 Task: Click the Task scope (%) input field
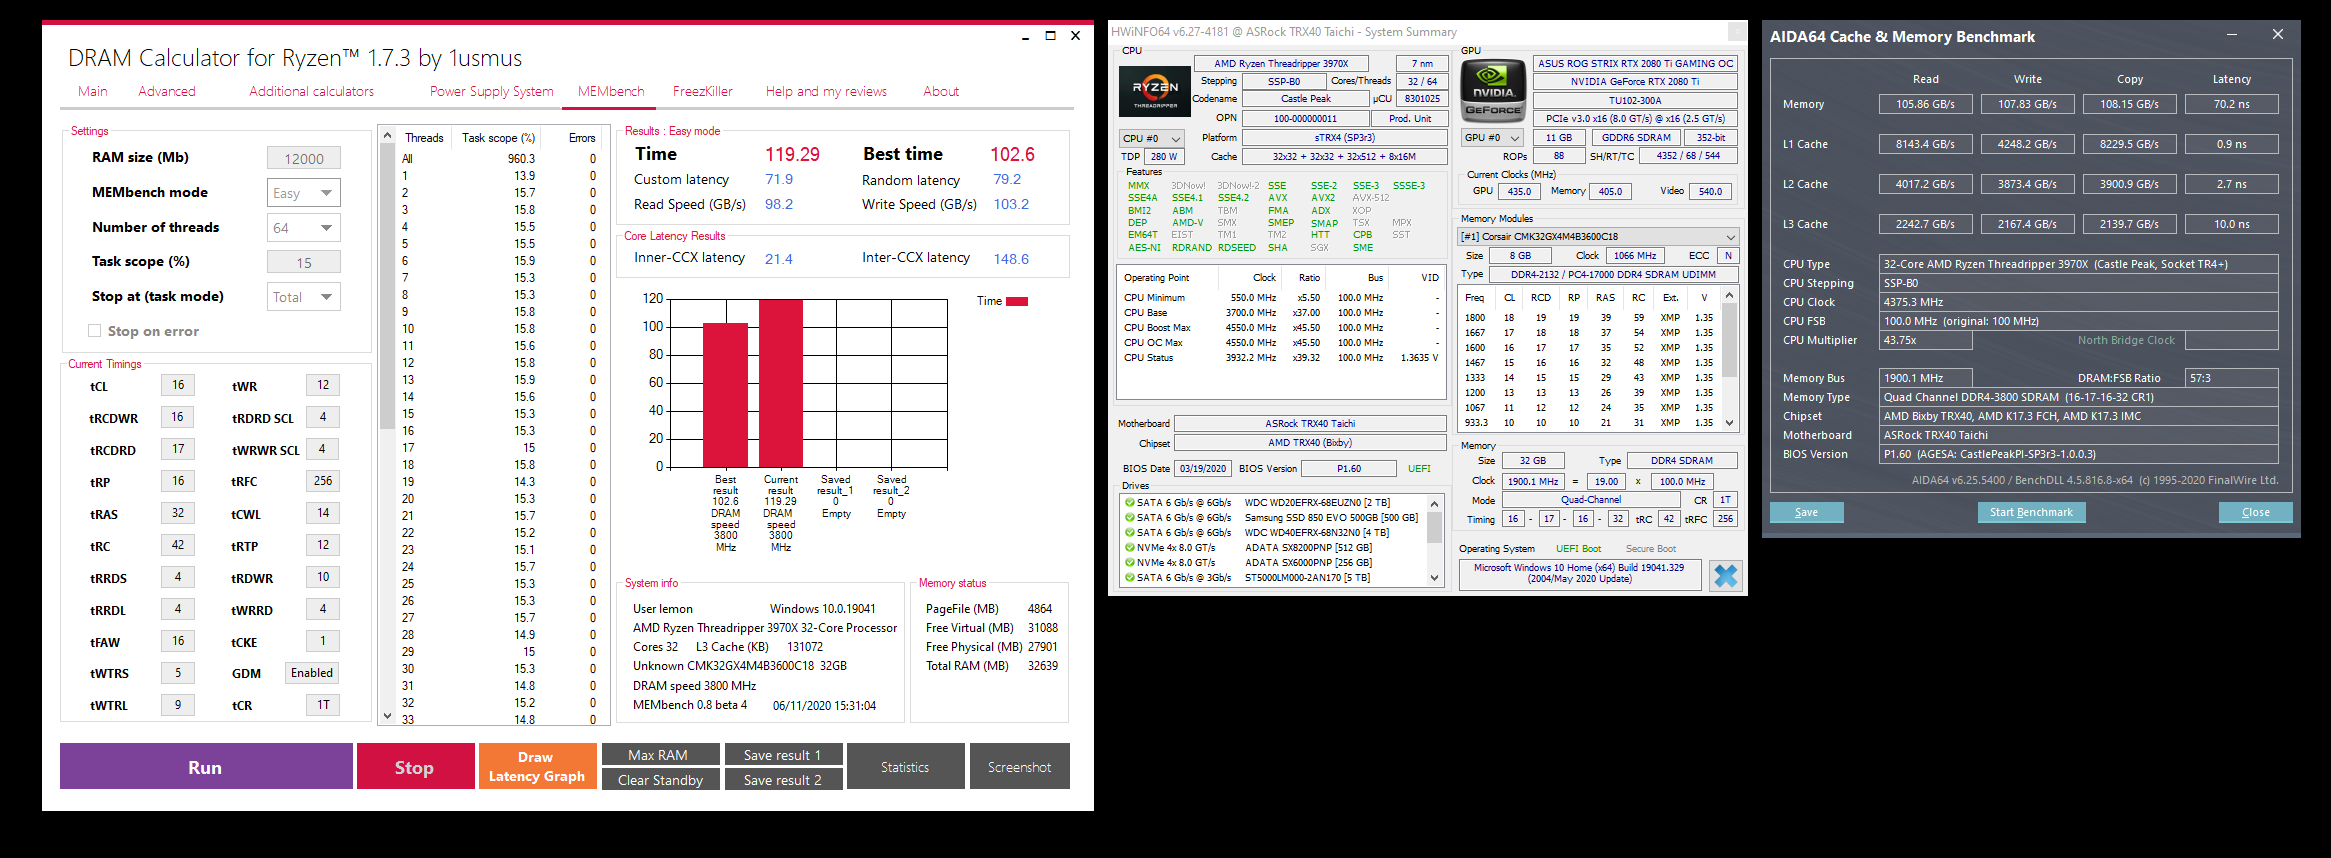[304, 262]
